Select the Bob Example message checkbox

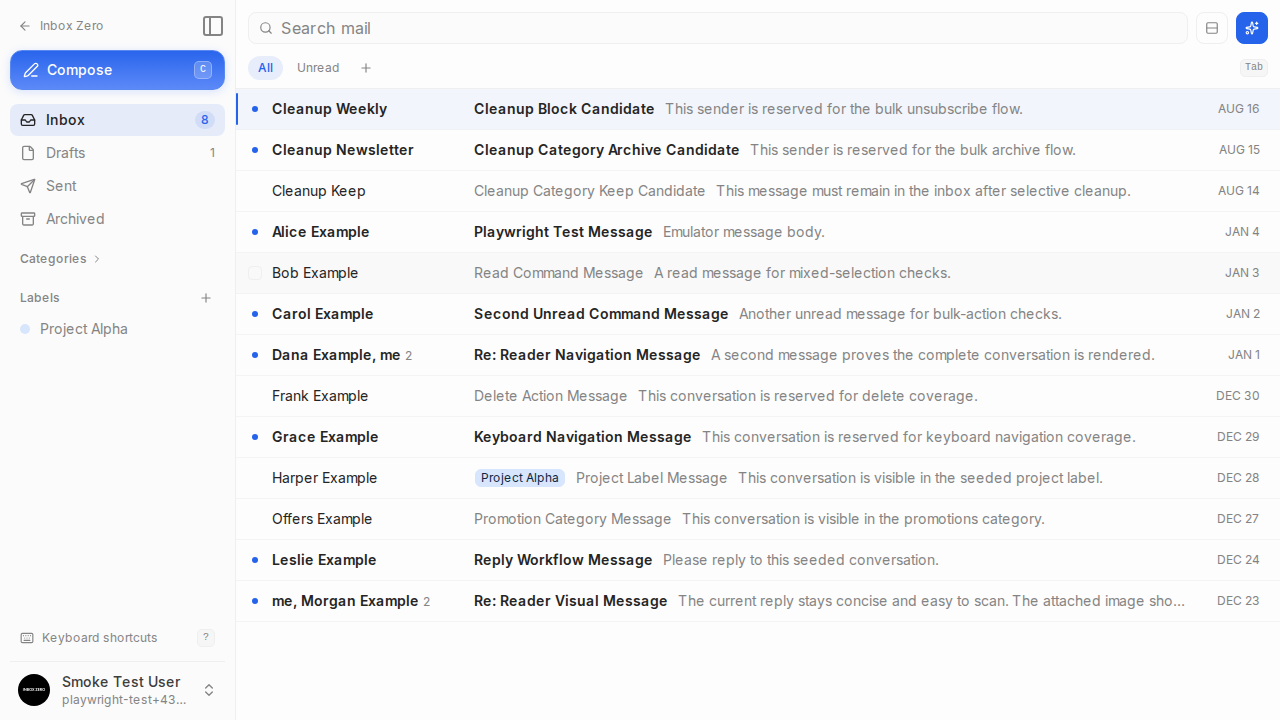click(255, 273)
